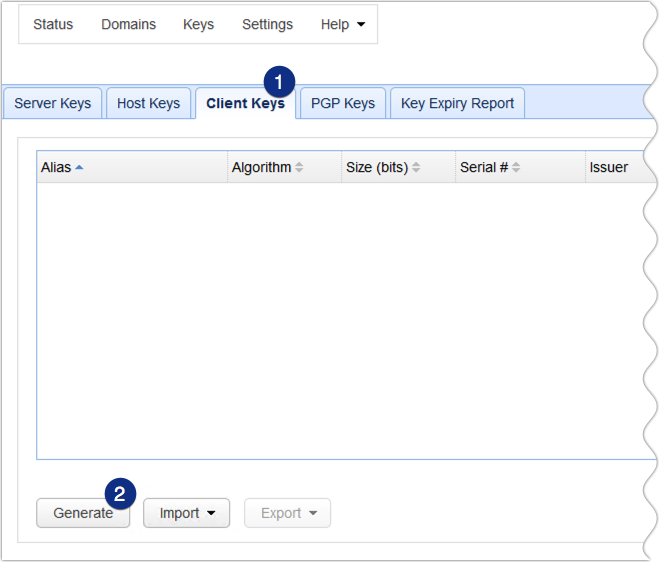This screenshot has height=562, width=659.
Task: Open the PGP Keys tab
Action: coord(343,103)
